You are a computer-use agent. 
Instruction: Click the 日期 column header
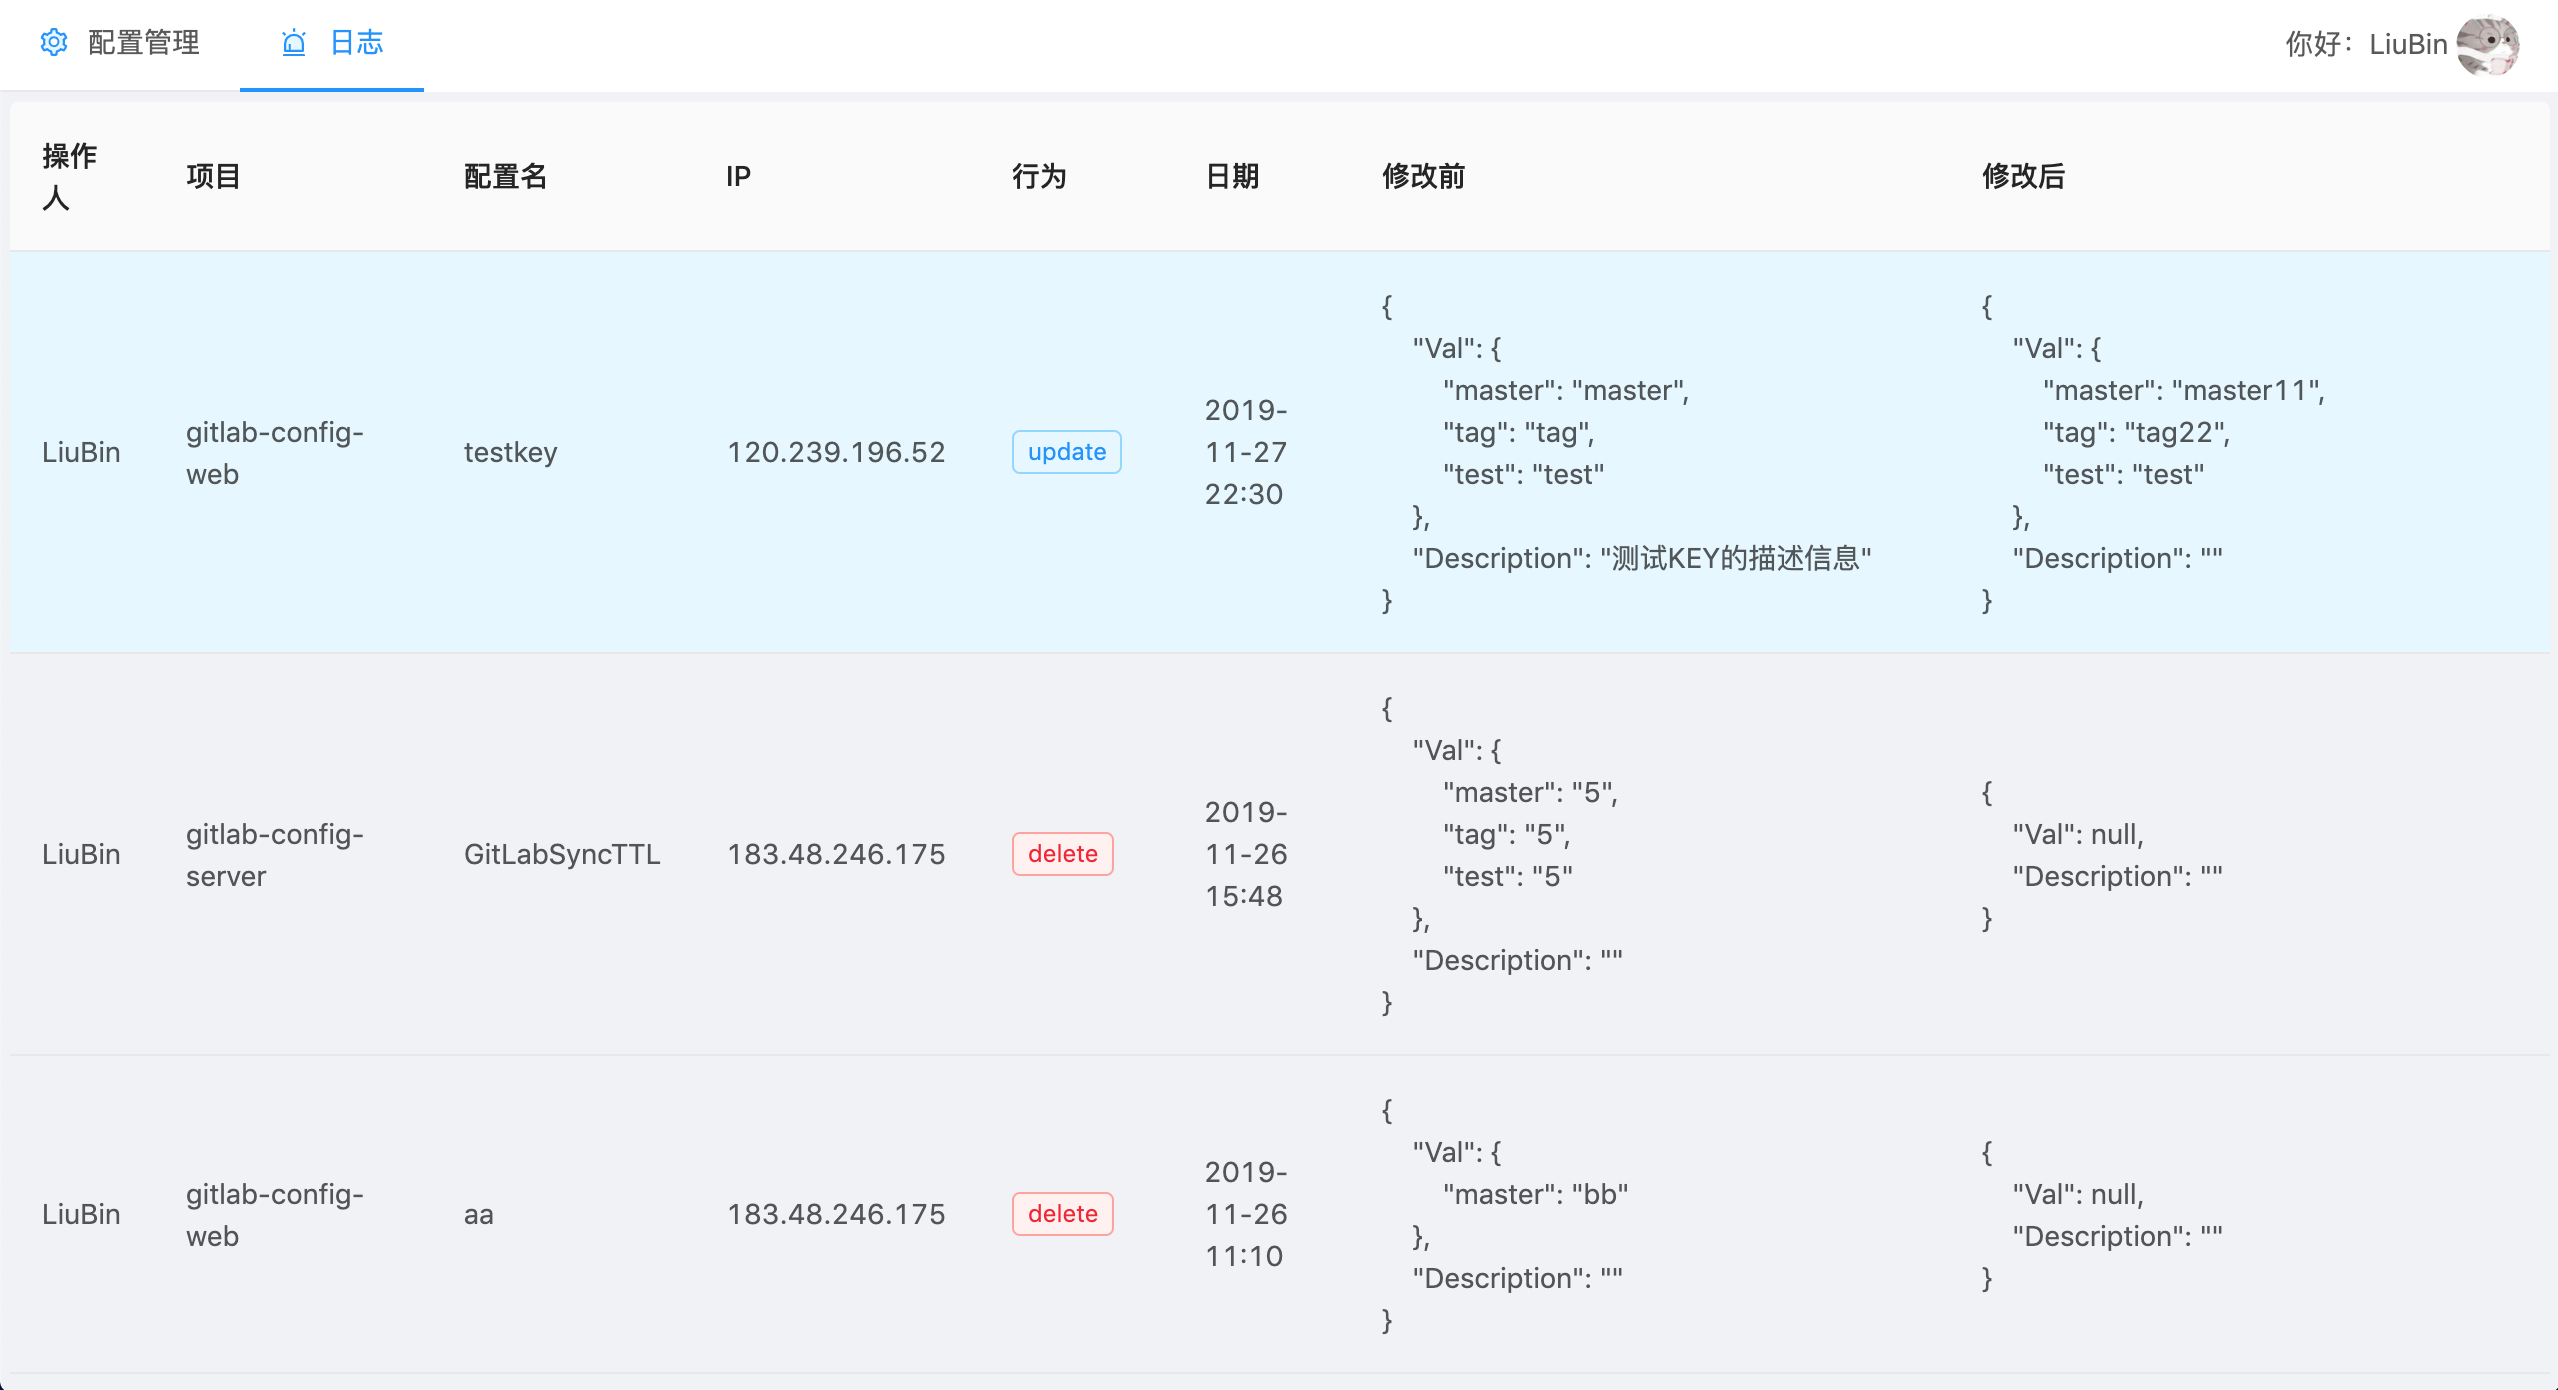coord(1233,175)
